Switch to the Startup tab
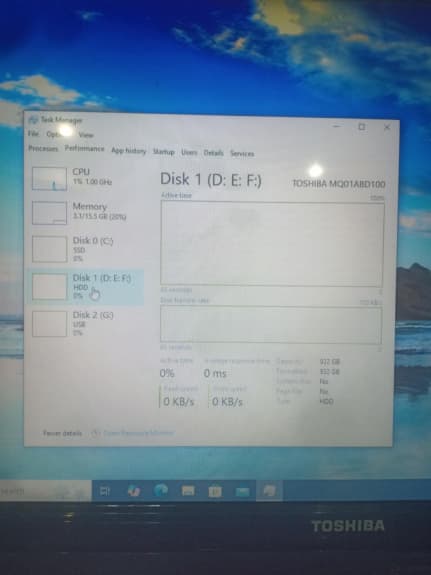This screenshot has width=431, height=575. (164, 152)
